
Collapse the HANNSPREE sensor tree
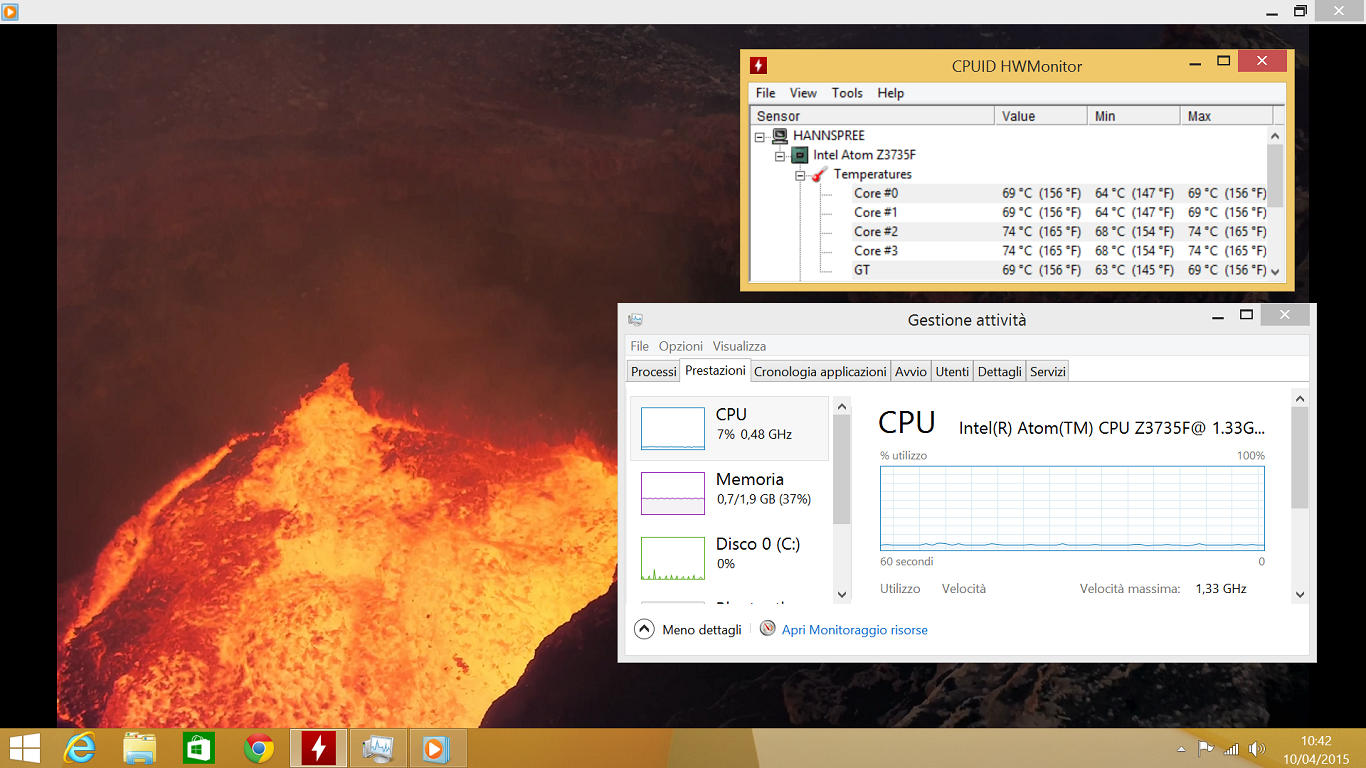[x=761, y=135]
